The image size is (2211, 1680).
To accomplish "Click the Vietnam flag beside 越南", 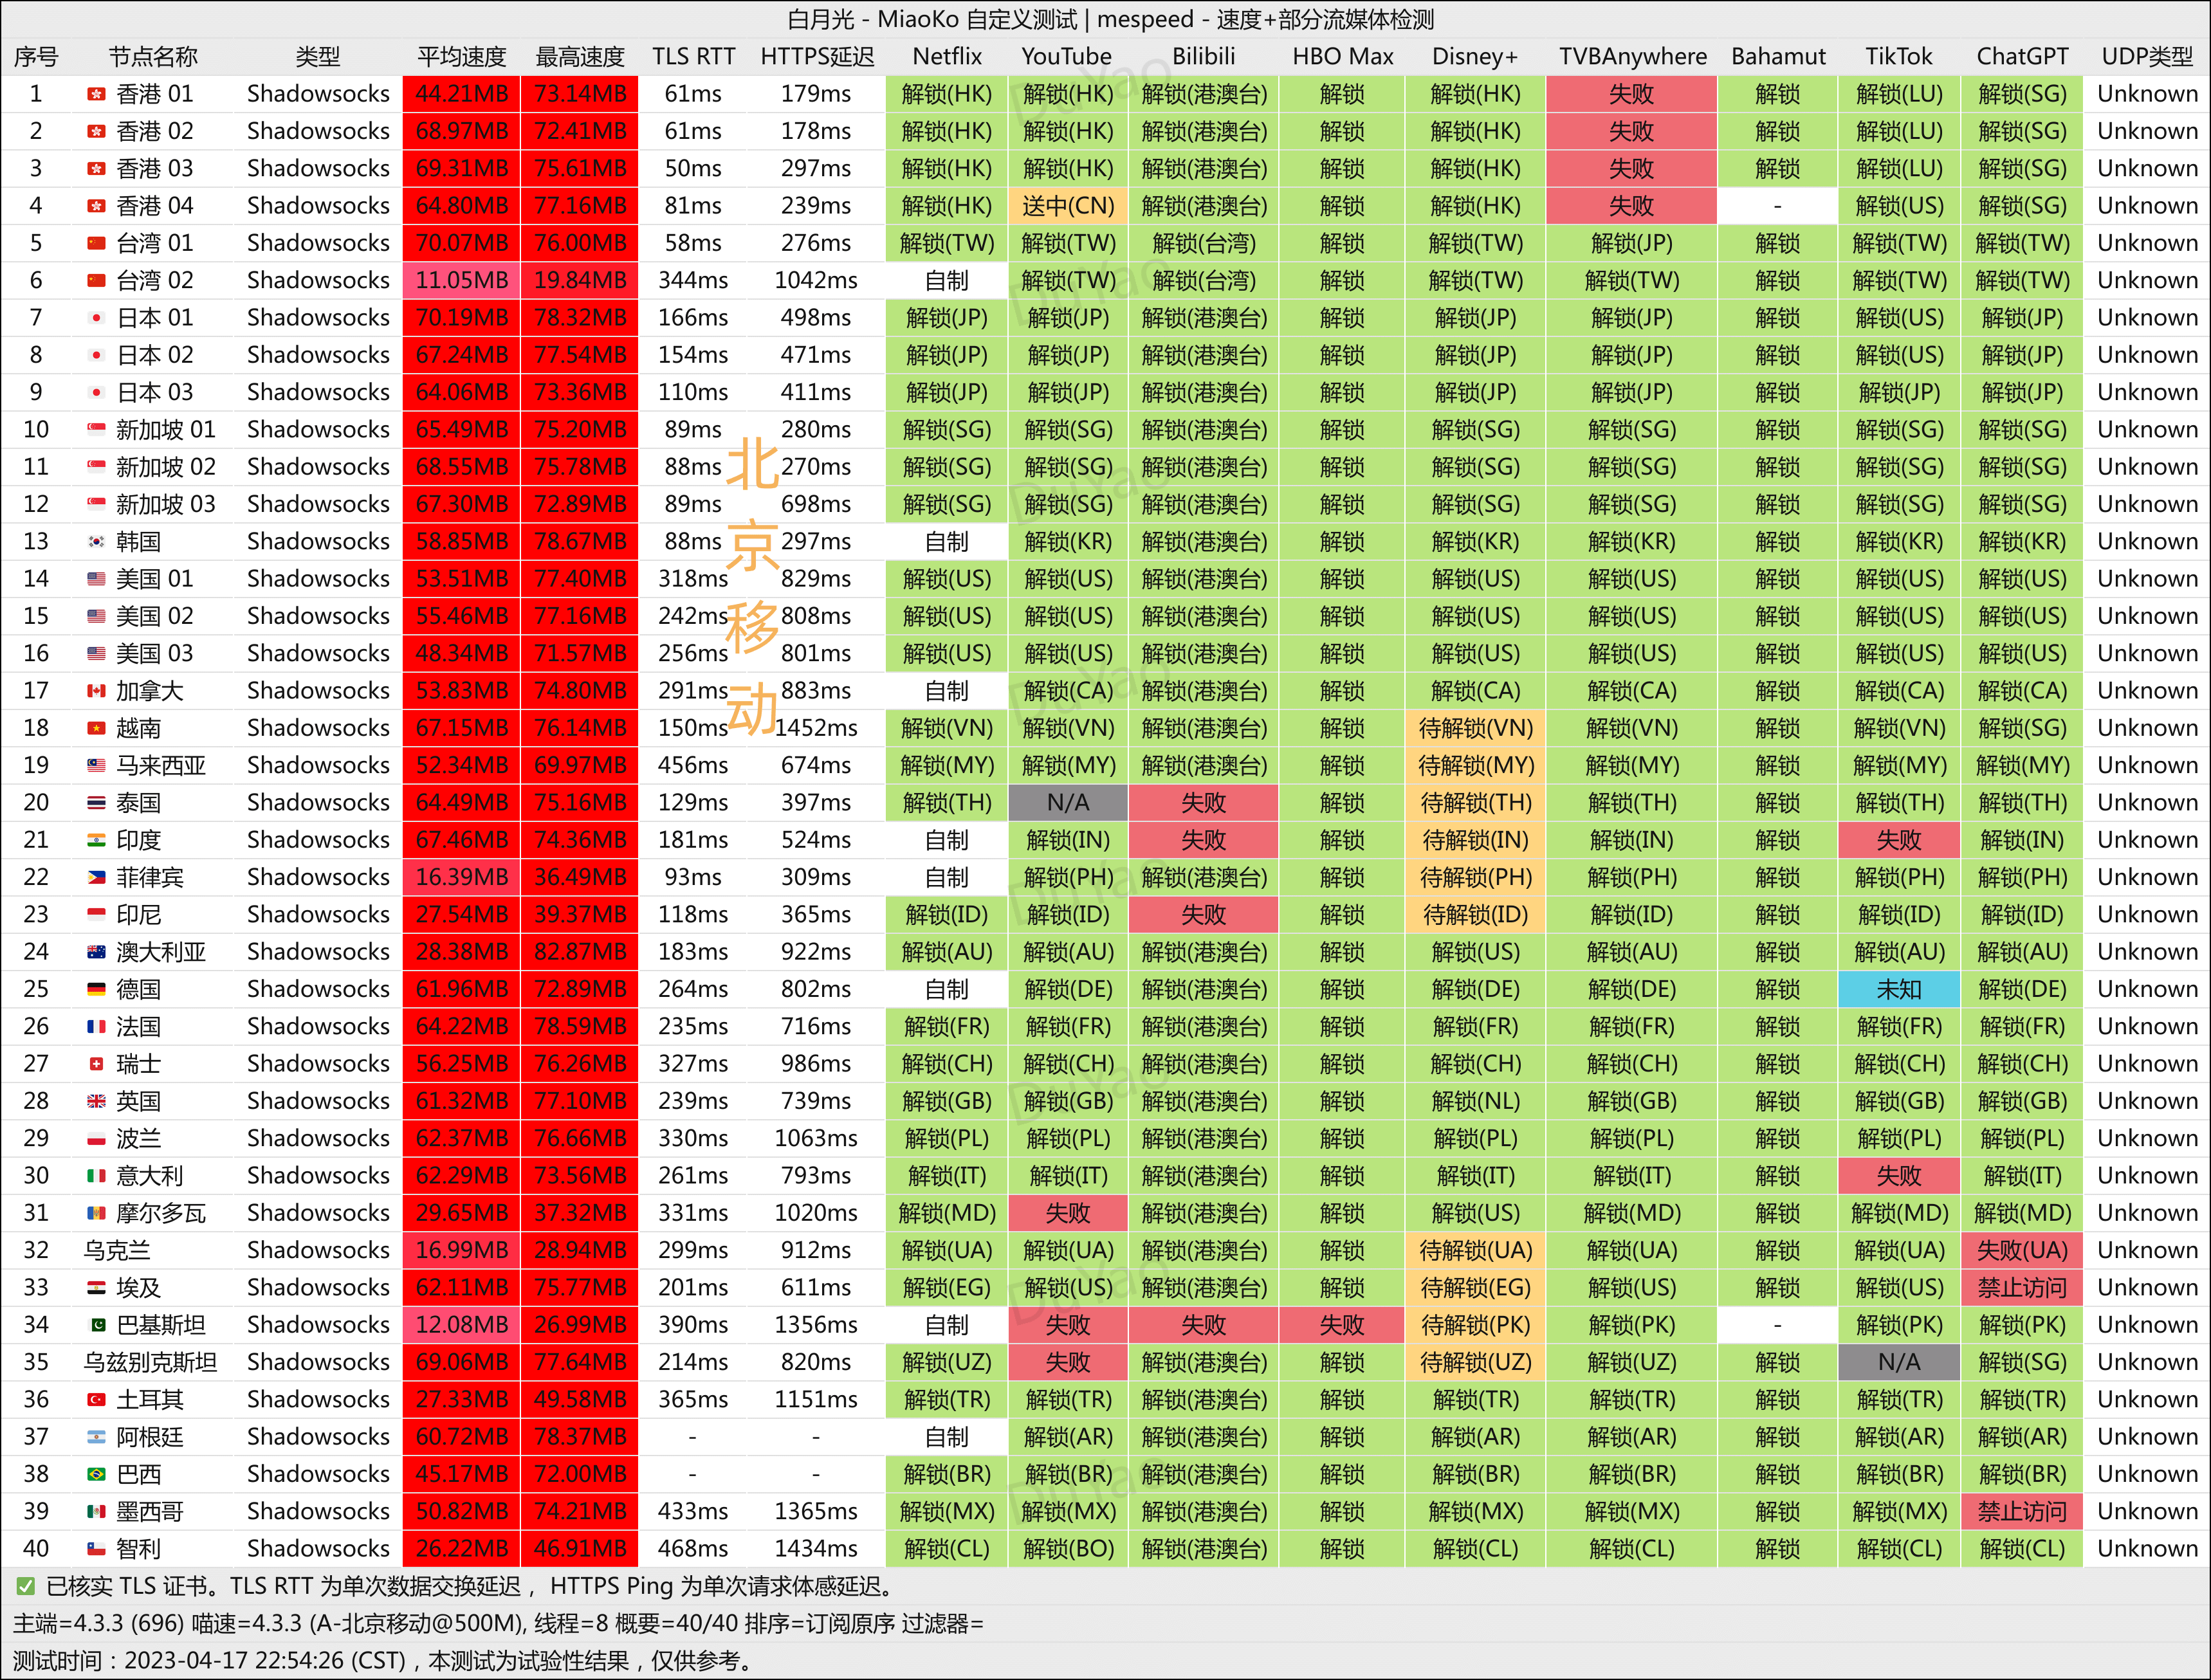I will (x=96, y=728).
